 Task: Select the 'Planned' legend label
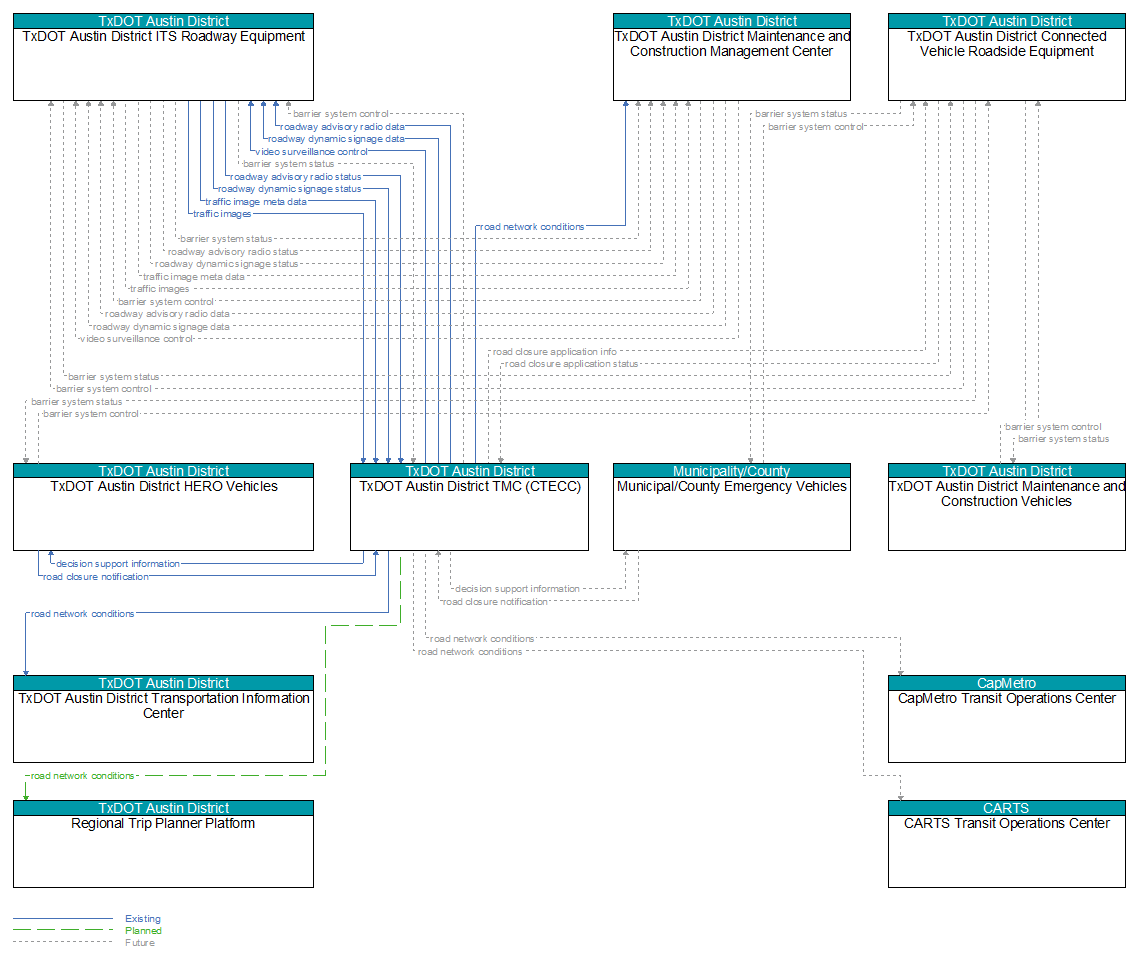coord(143,931)
